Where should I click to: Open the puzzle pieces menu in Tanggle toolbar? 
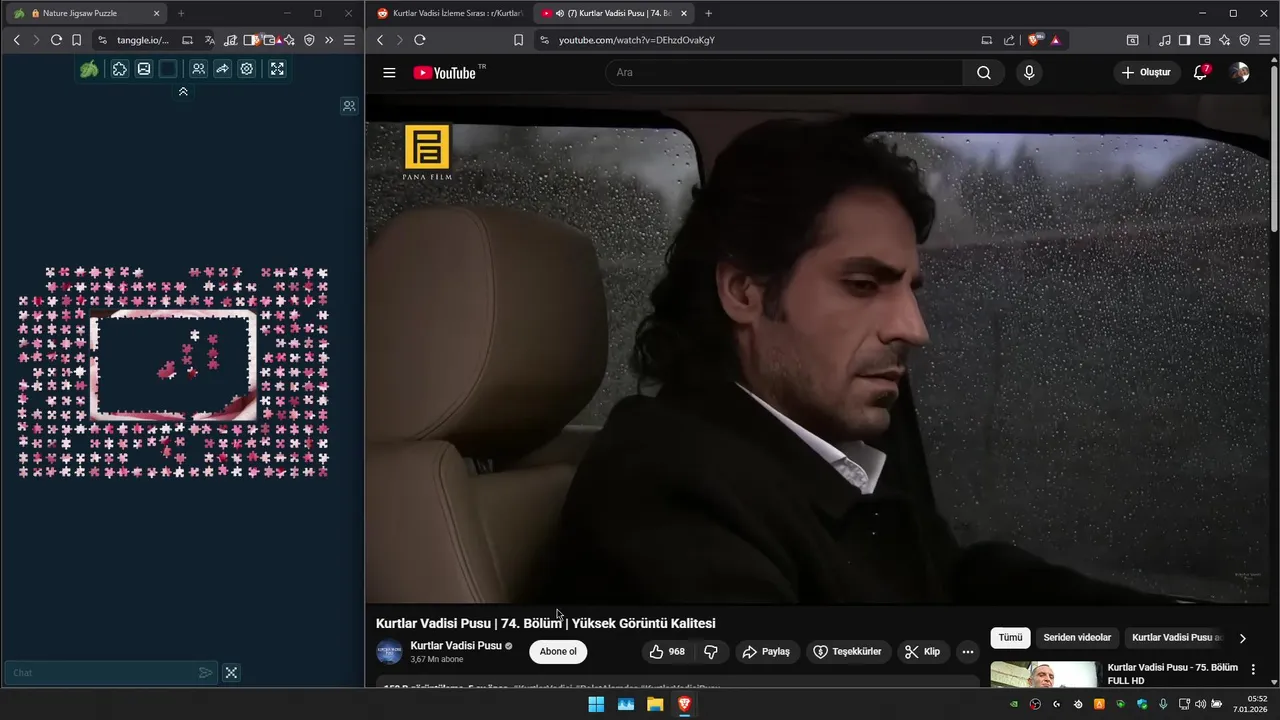tap(119, 69)
